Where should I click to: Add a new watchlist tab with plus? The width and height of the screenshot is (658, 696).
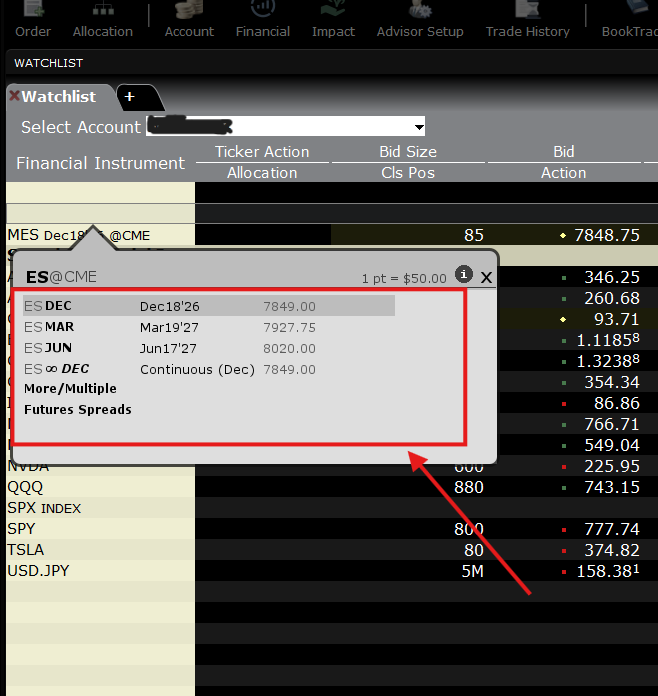coord(130,96)
